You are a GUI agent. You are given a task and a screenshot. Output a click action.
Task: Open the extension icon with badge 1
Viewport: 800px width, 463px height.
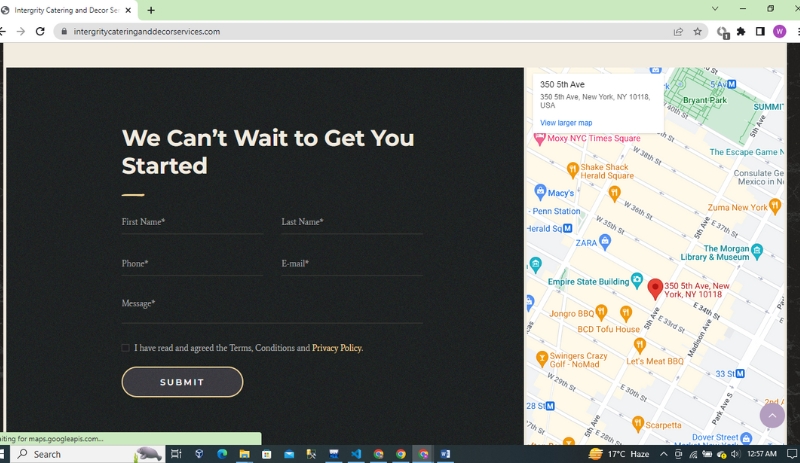tap(722, 32)
